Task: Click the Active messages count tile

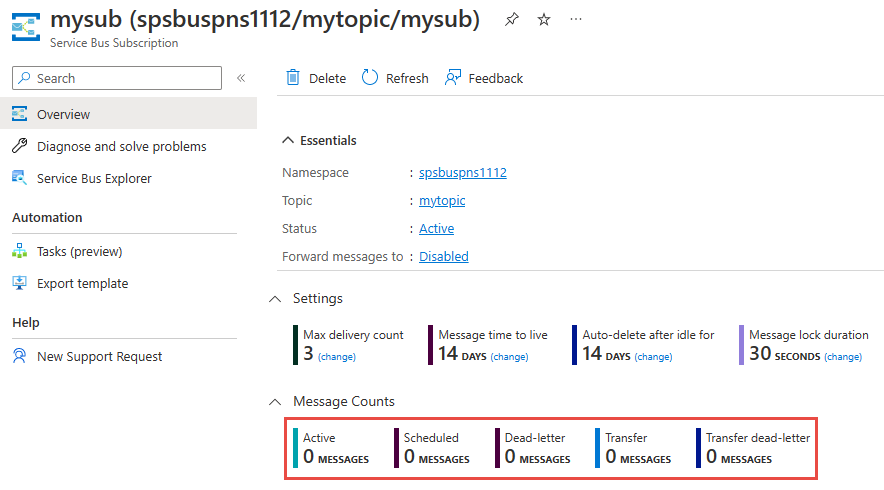Action: point(335,448)
